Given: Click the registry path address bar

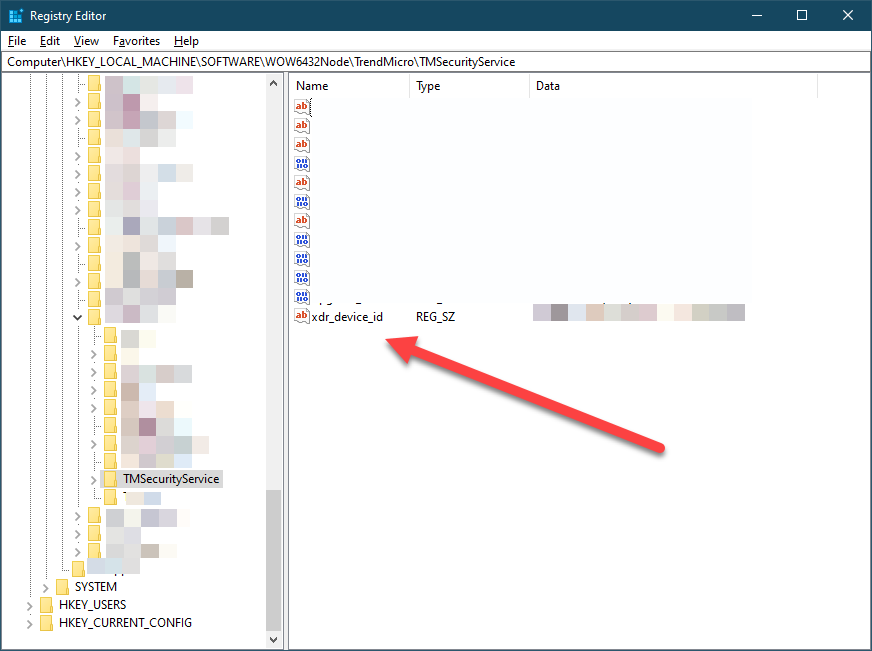Looking at the screenshot, I should click(x=435, y=62).
